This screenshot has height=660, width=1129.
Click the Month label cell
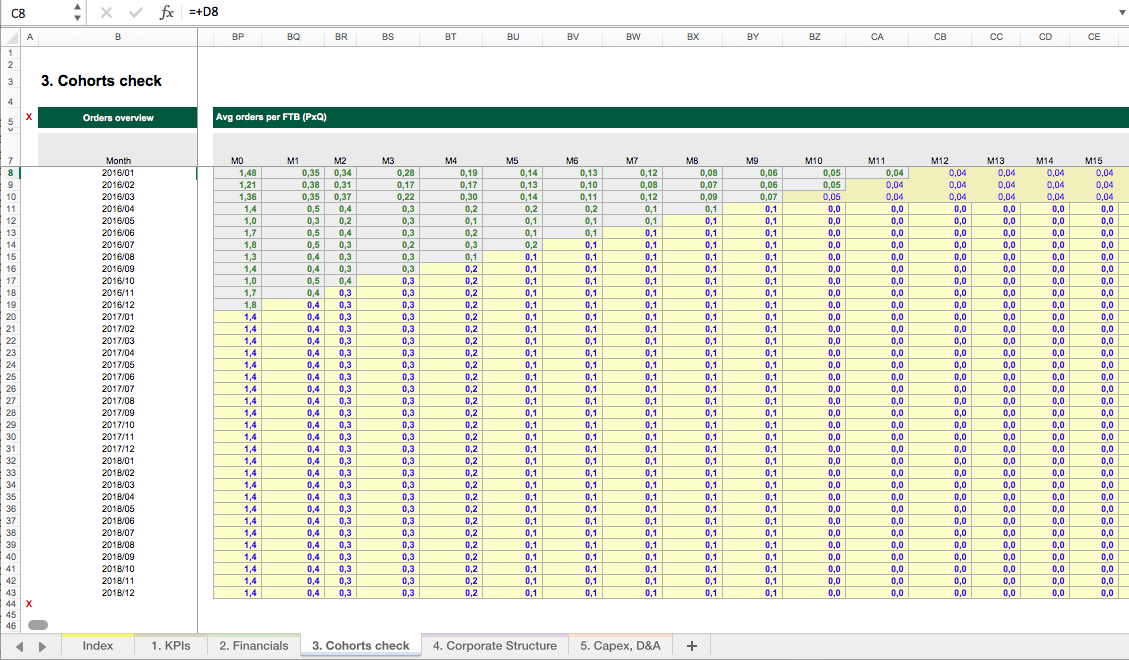click(x=117, y=161)
